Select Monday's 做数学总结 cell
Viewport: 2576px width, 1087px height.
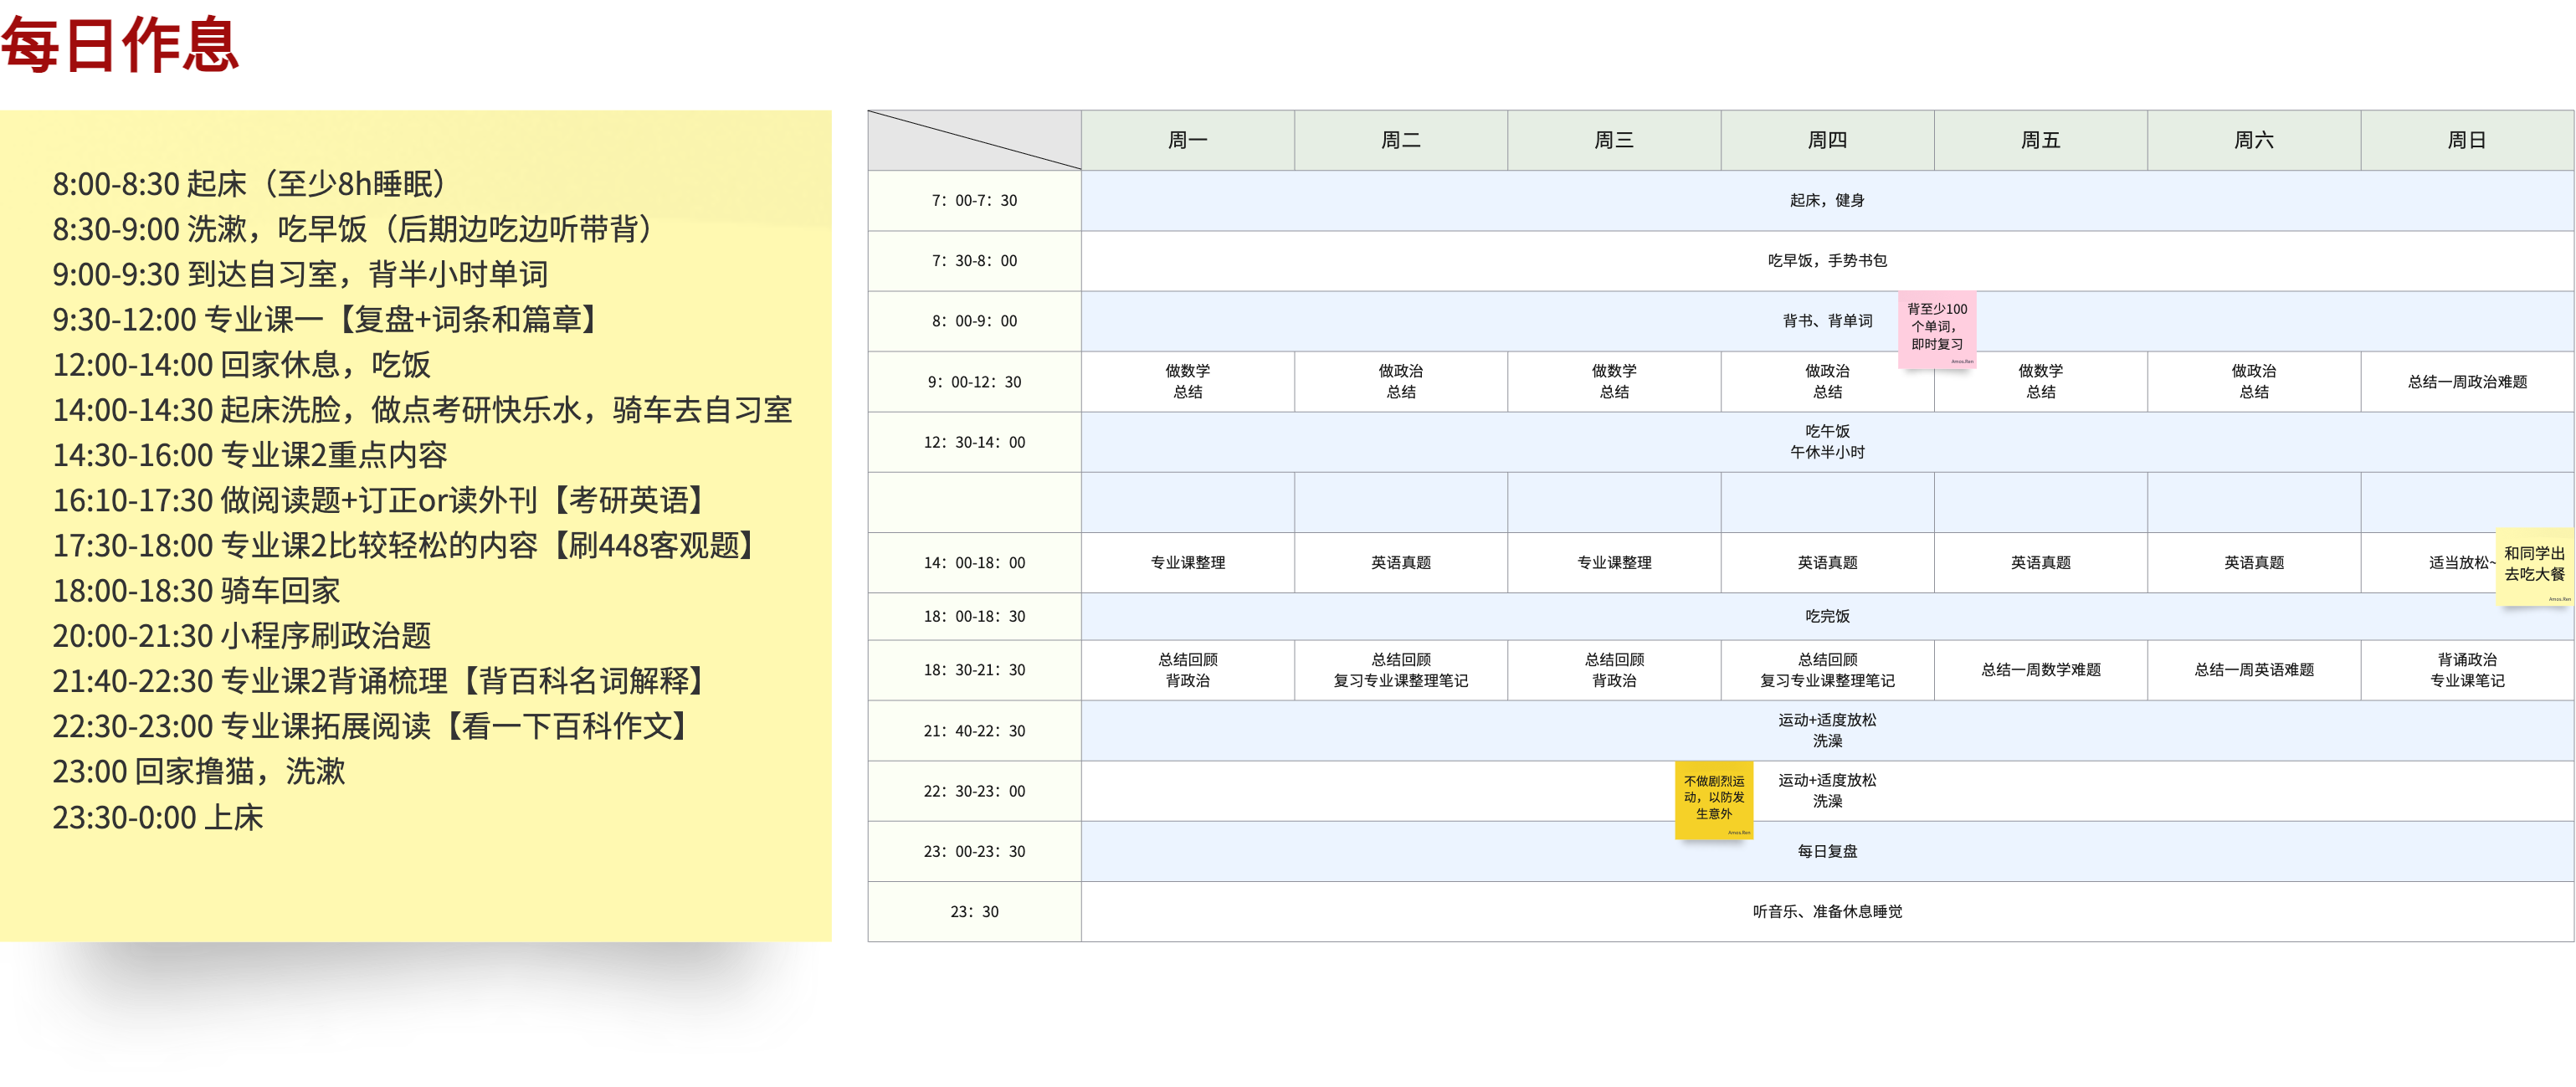[x=1187, y=381]
